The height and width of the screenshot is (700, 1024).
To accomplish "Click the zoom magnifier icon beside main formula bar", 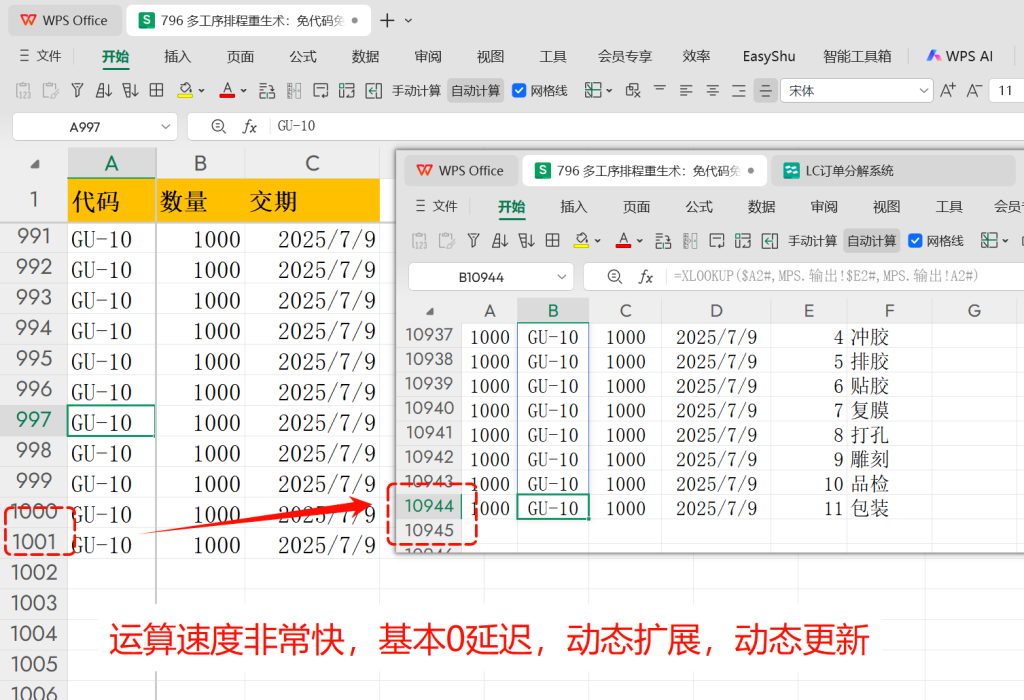I will [x=219, y=126].
